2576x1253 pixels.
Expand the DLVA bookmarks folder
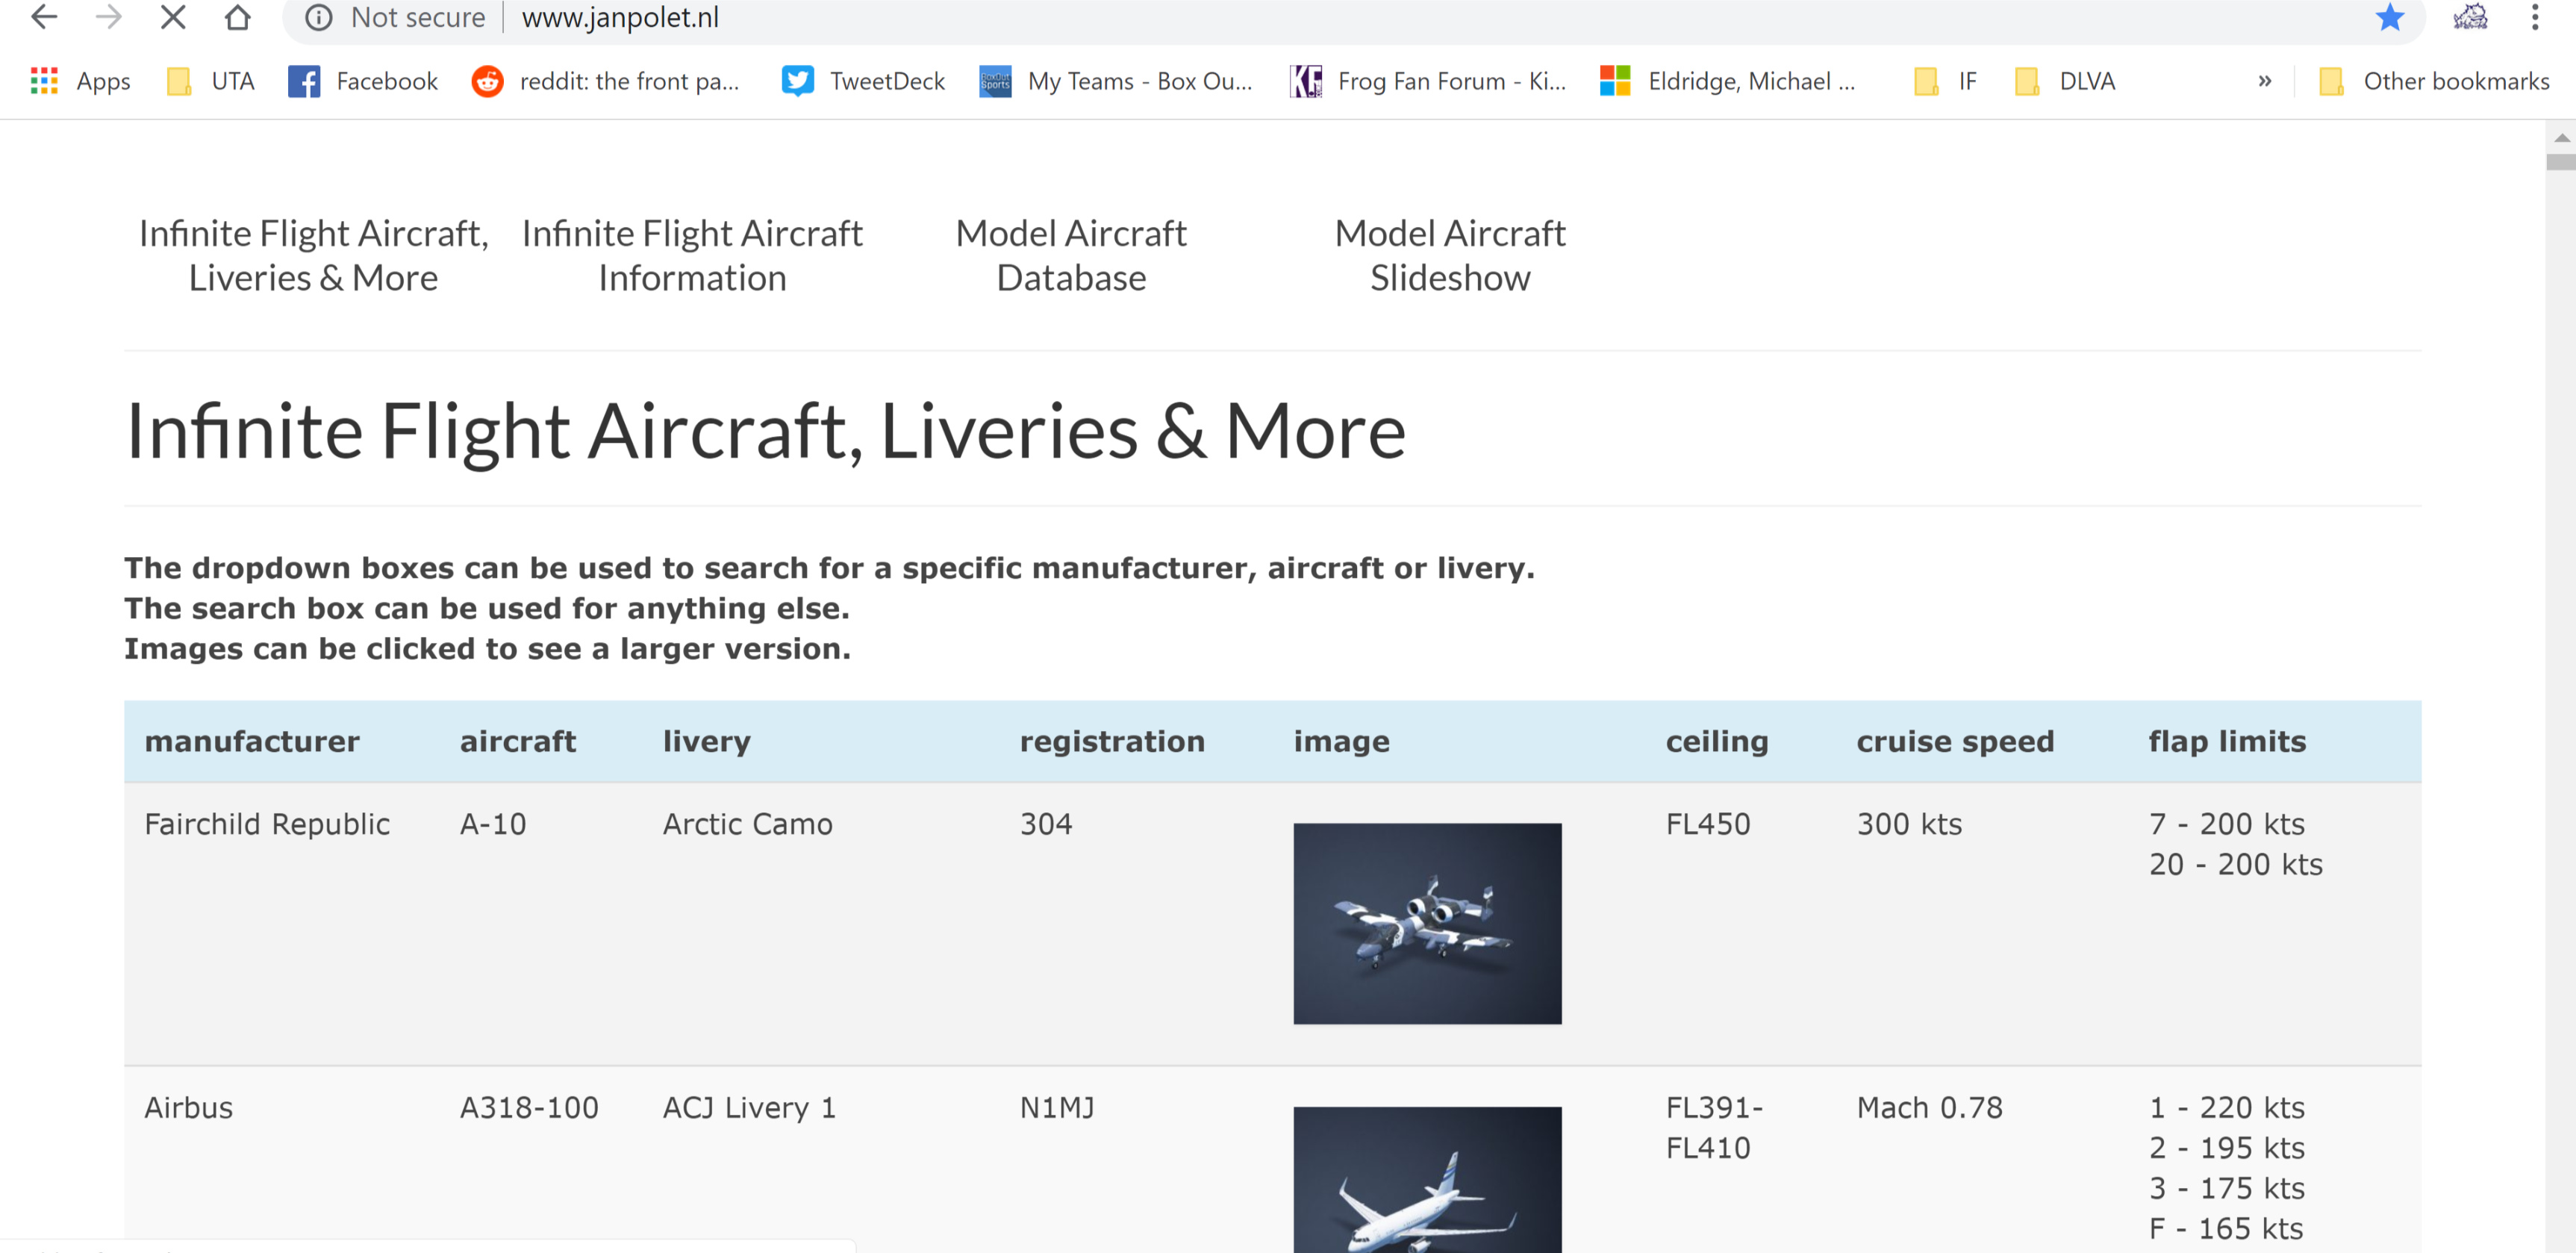pos(2065,81)
